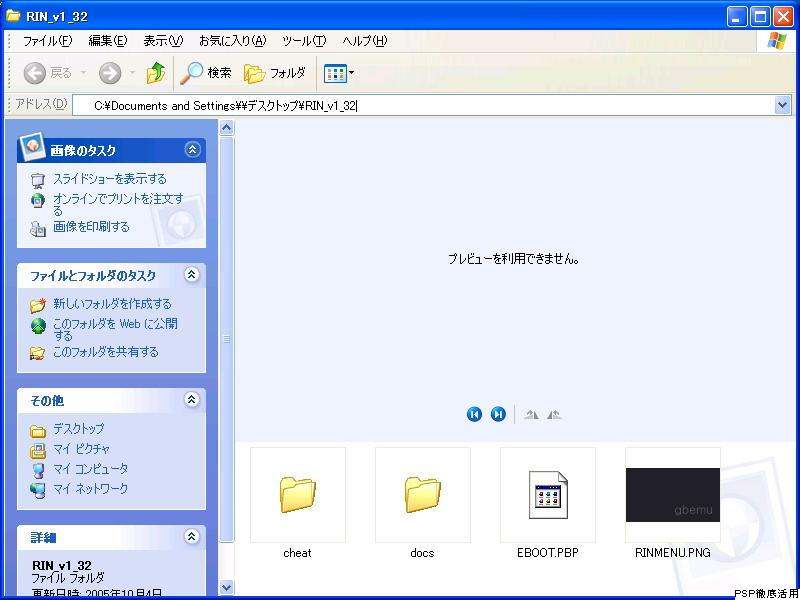This screenshot has height=600, width=800.
Task: Click 新しいフォルダを作成する link
Action: point(112,304)
